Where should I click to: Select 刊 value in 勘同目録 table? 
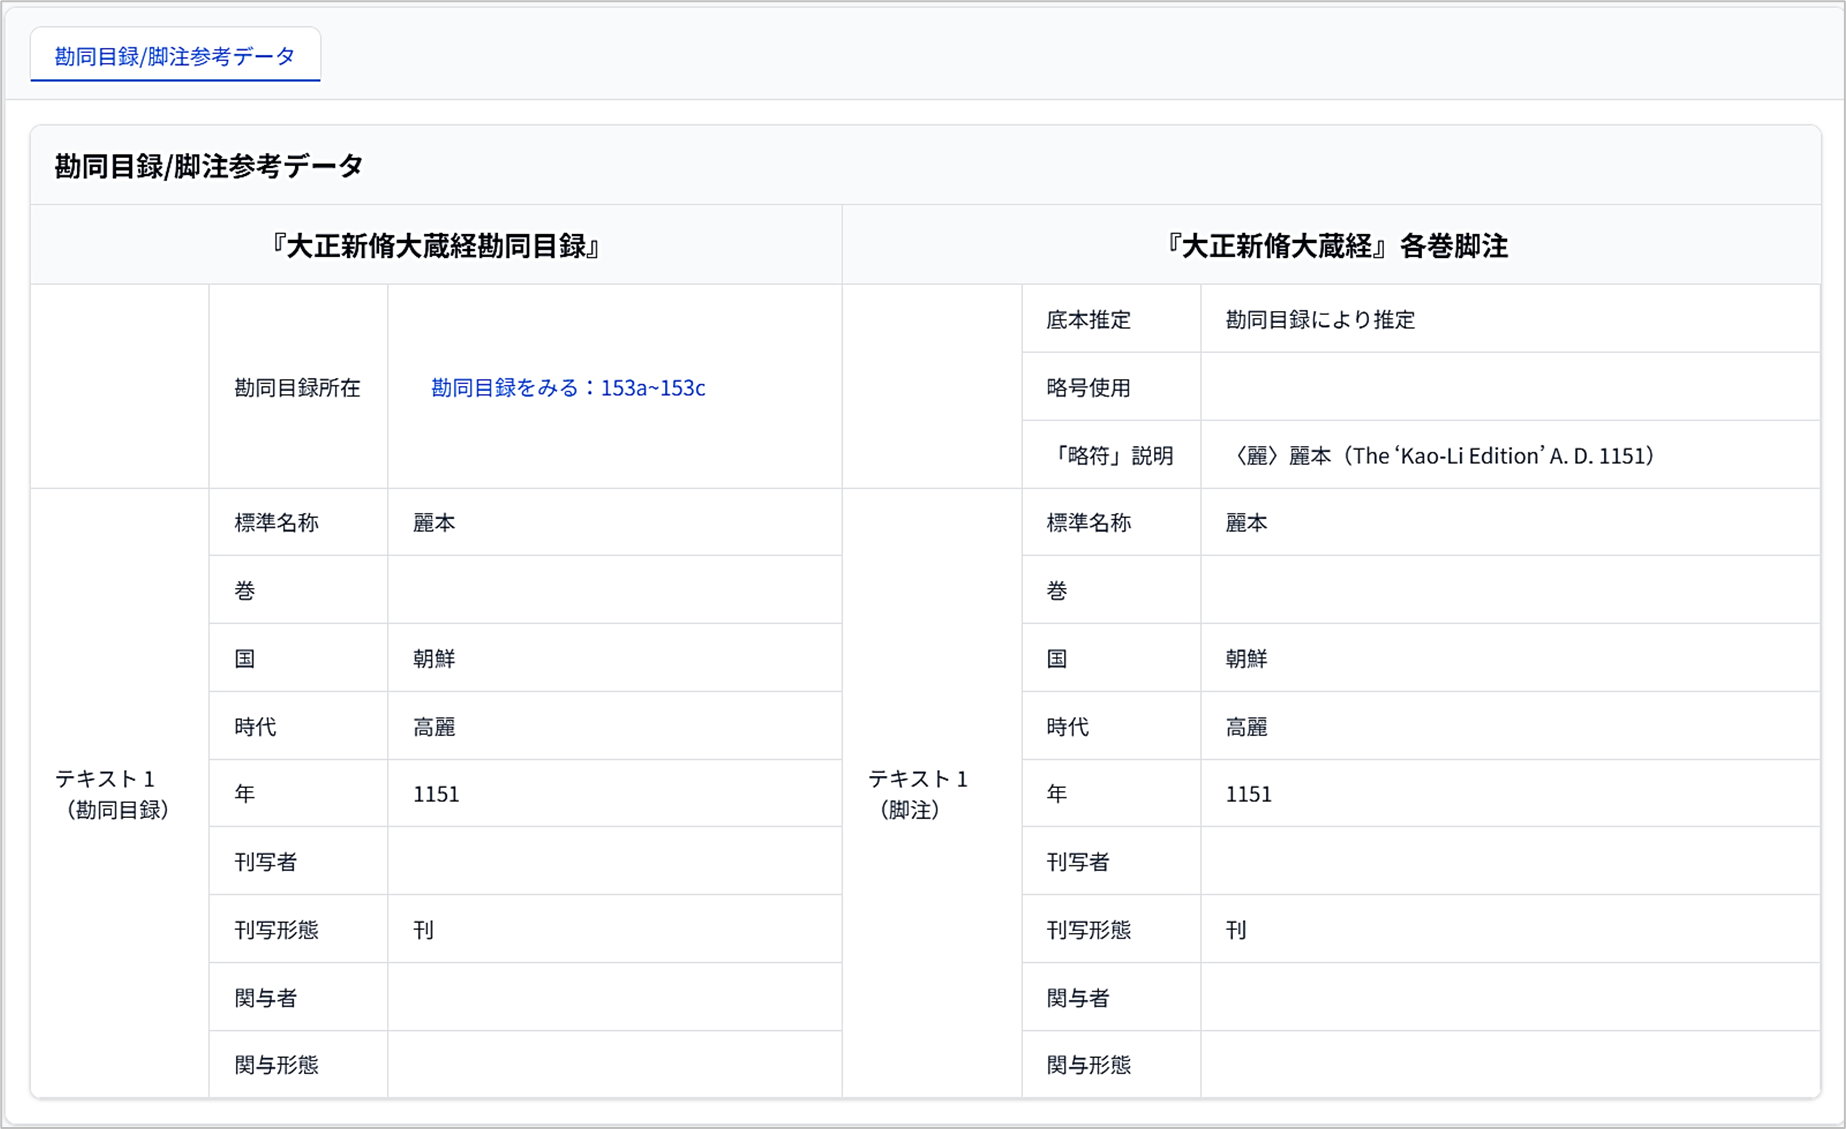[423, 930]
